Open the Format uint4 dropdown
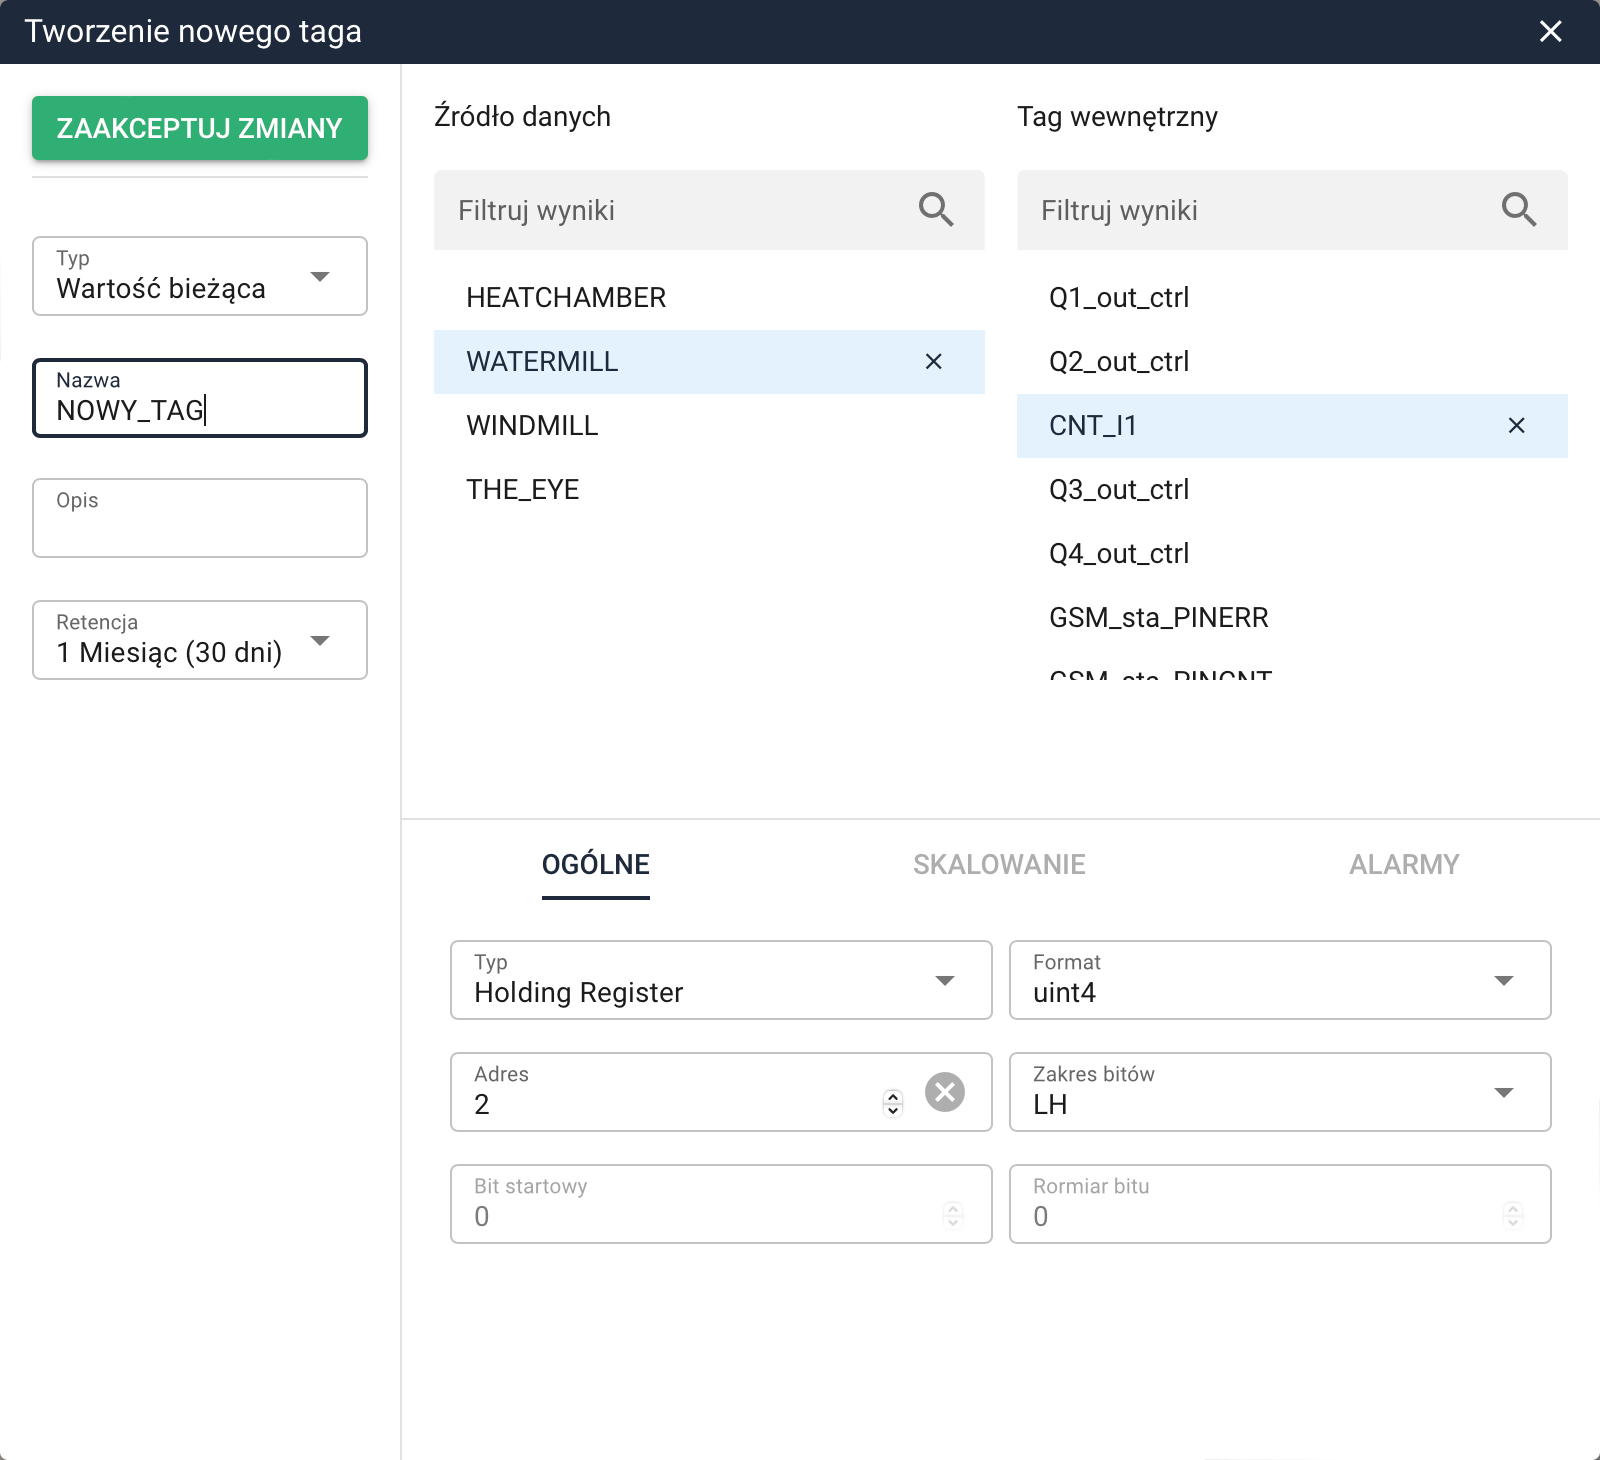The height and width of the screenshot is (1460, 1600). click(x=1280, y=980)
